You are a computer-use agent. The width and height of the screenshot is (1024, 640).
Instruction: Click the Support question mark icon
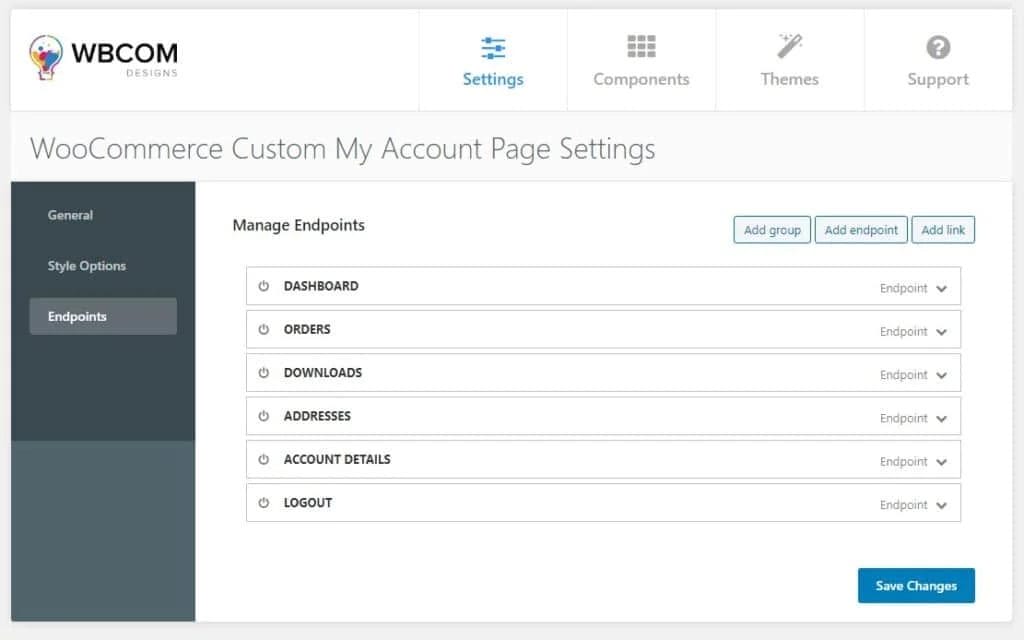click(x=938, y=47)
